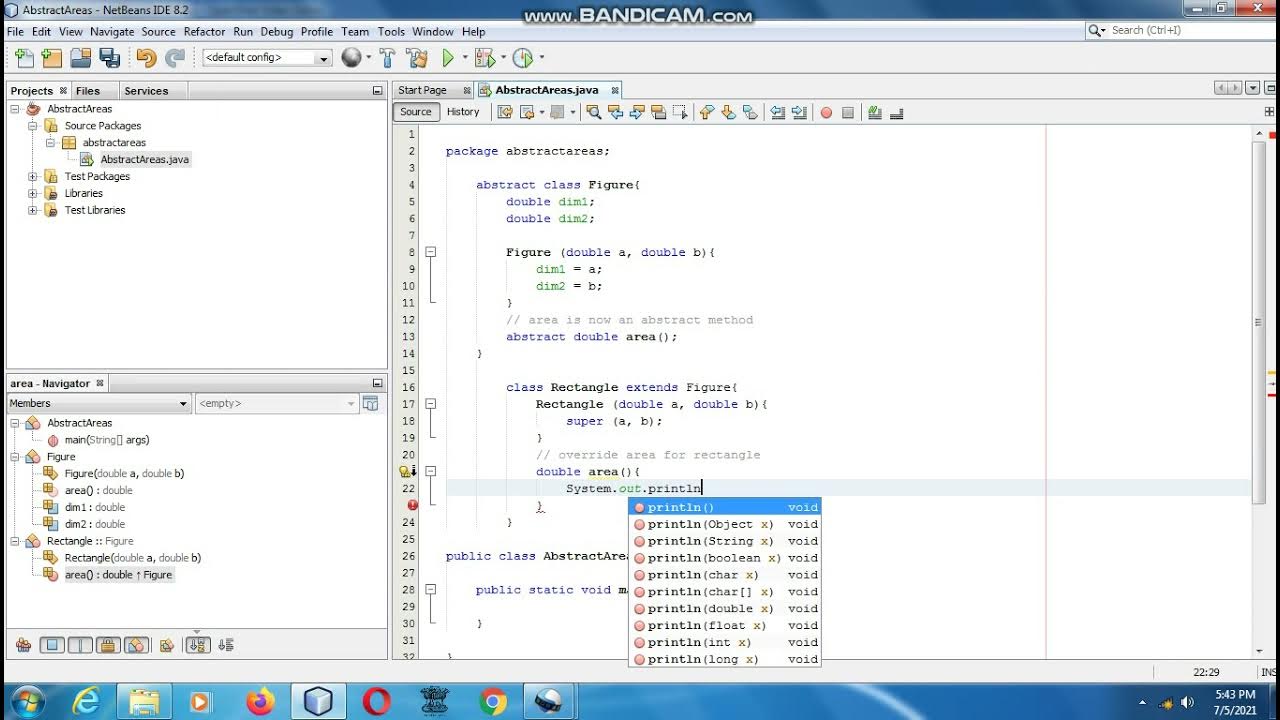
Task: Click the Windows Start button
Action: click(27, 702)
